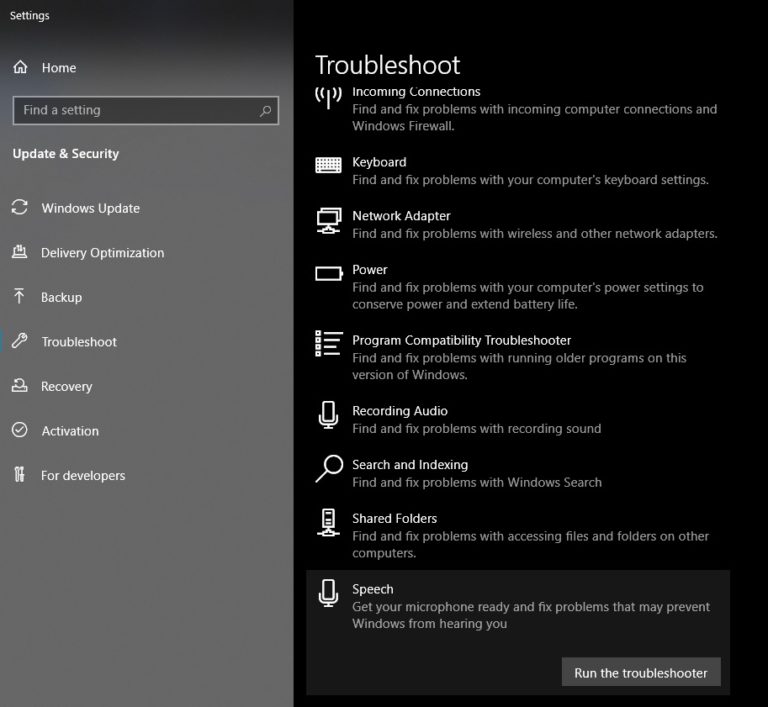Click the Network Adapter monitor icon

coord(328,221)
